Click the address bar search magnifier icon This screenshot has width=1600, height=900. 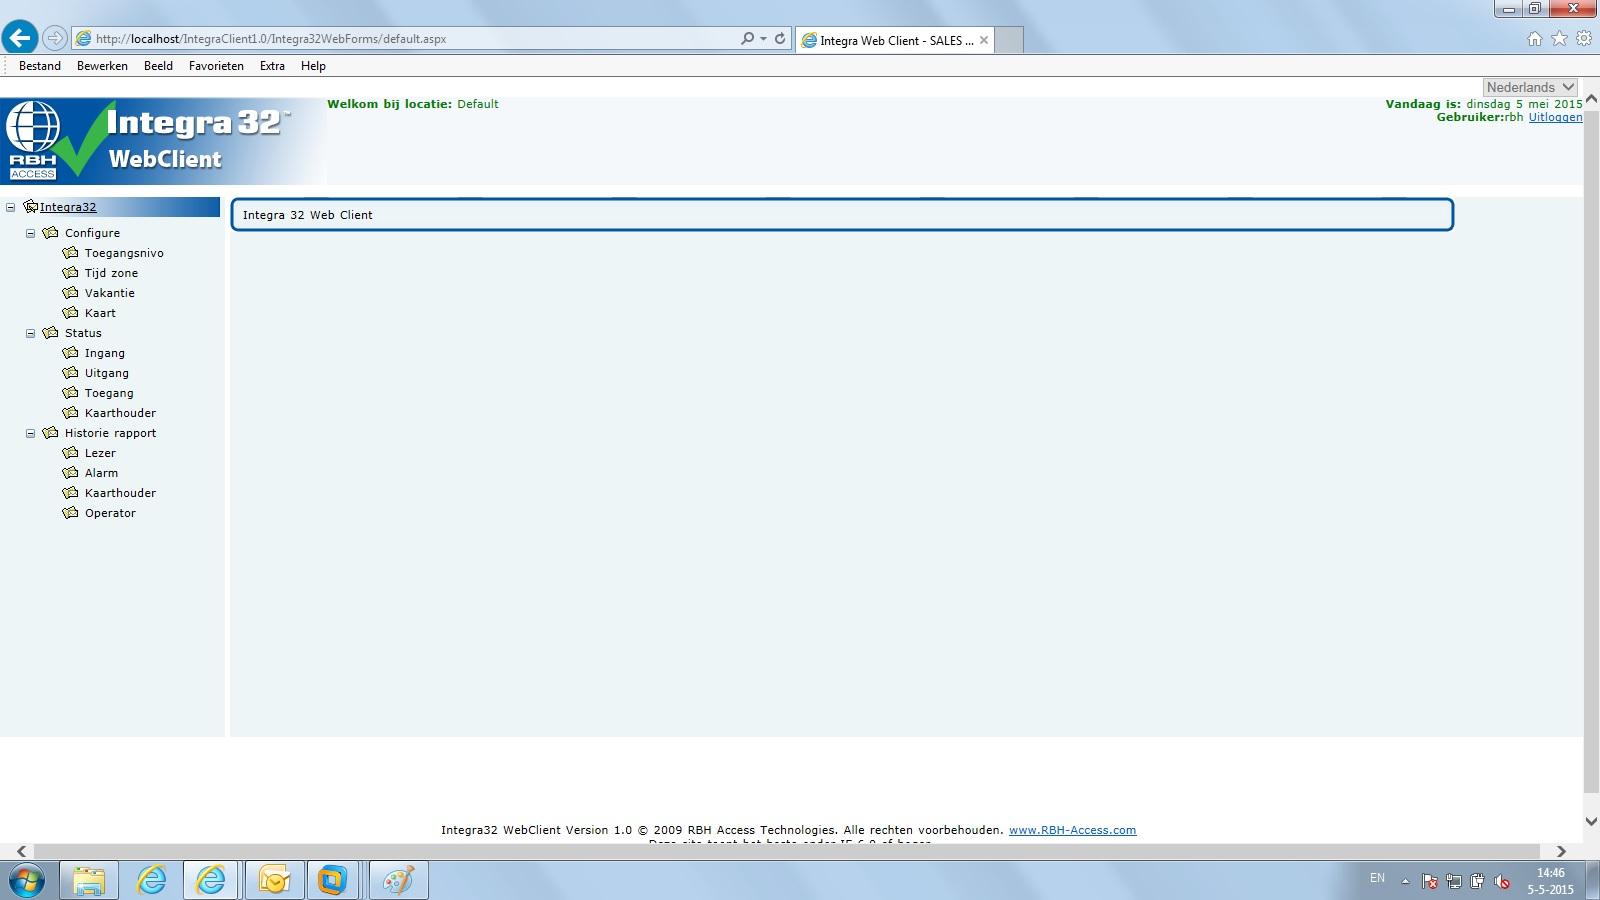tap(747, 38)
